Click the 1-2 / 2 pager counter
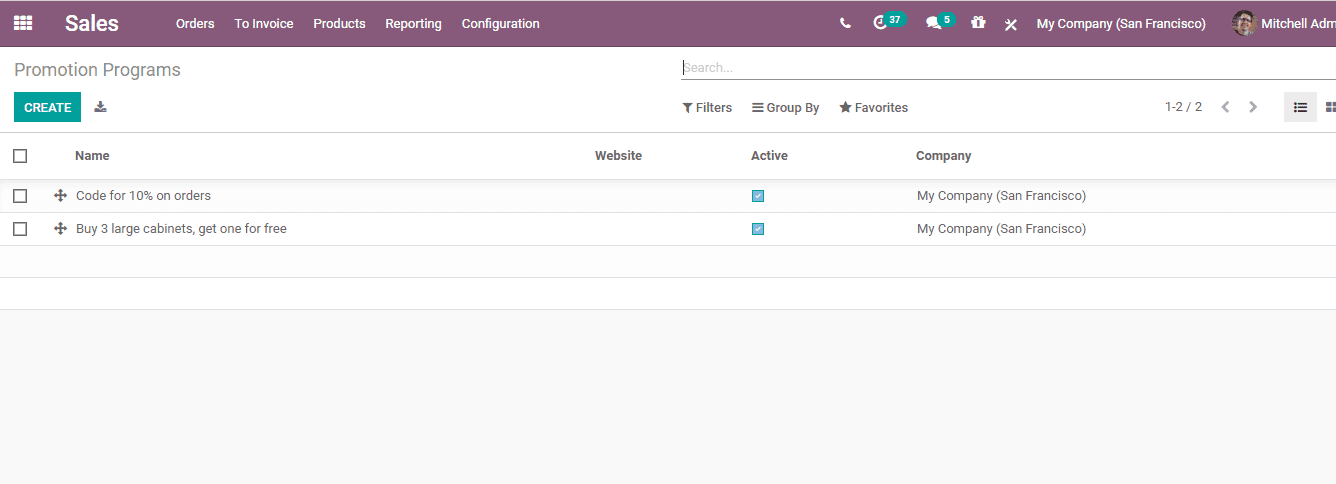The width and height of the screenshot is (1336, 484). 1183,107
